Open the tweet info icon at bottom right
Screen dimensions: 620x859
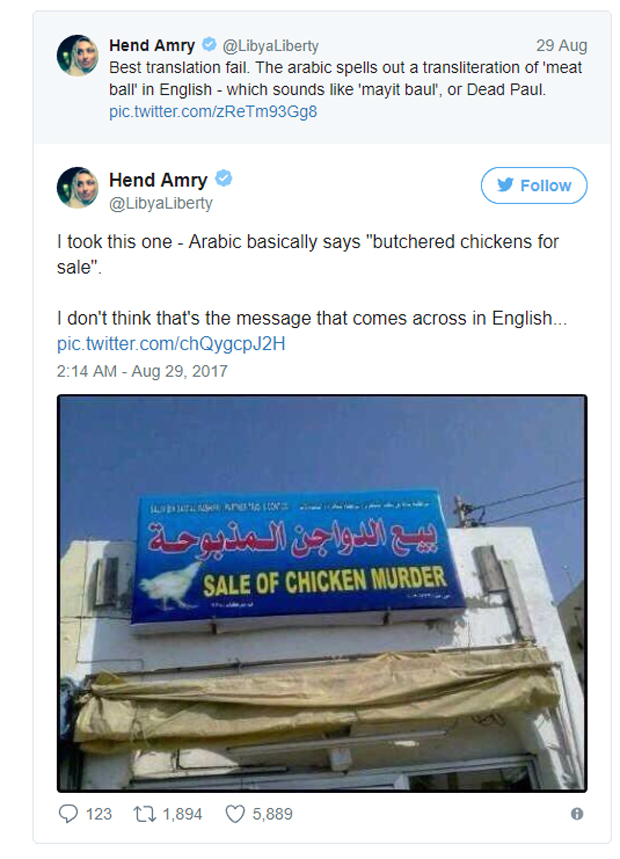[x=577, y=814]
